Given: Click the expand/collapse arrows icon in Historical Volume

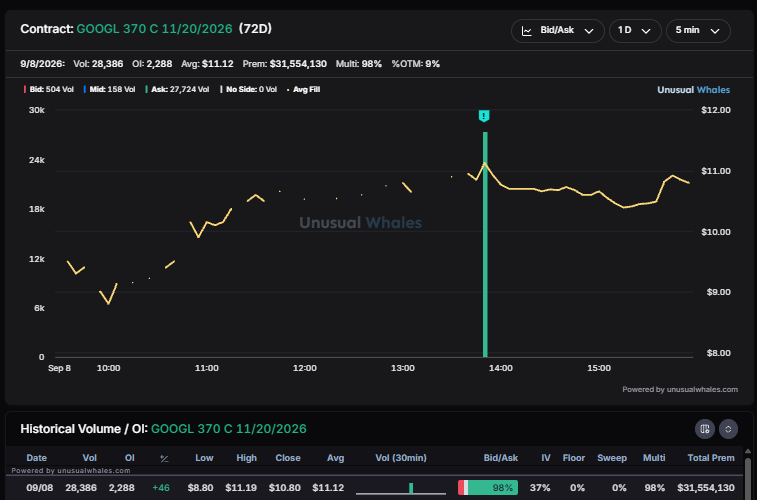Looking at the screenshot, I should [728, 429].
